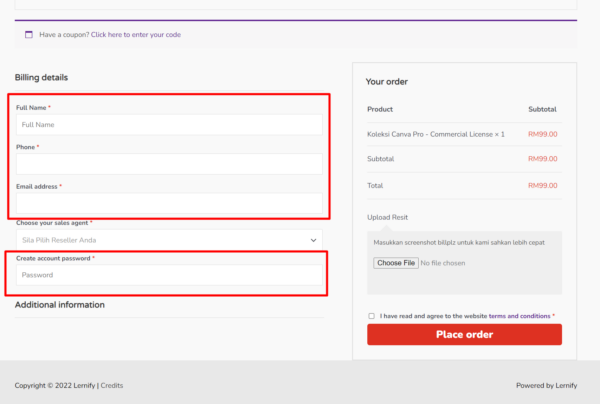Open the Credits link in the footer
The height and width of the screenshot is (404, 600).
pyautogui.click(x=111, y=385)
